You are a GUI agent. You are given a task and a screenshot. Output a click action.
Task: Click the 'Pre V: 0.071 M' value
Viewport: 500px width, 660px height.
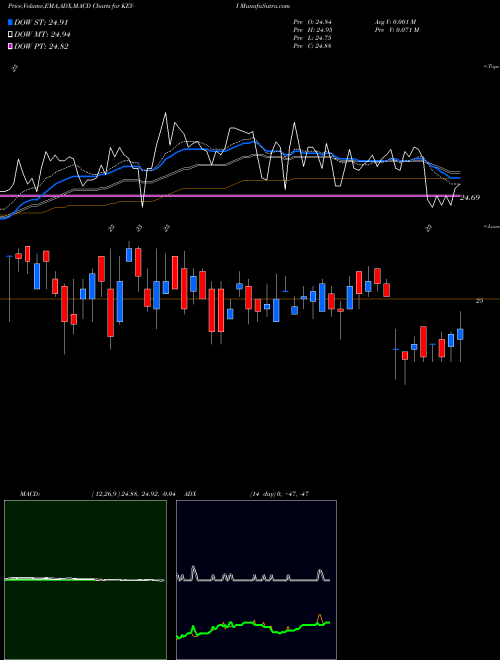[396, 30]
